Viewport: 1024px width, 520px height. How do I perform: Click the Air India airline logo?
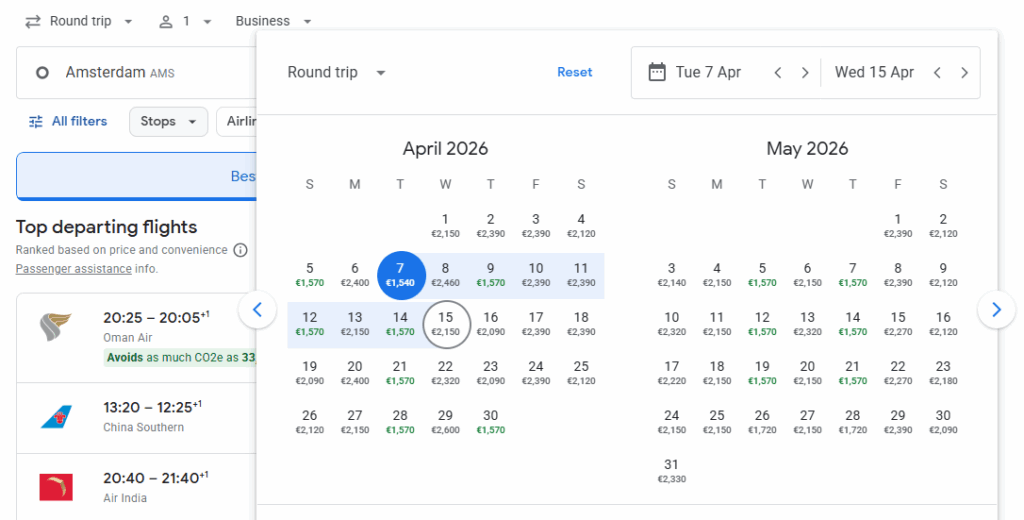coord(56,487)
